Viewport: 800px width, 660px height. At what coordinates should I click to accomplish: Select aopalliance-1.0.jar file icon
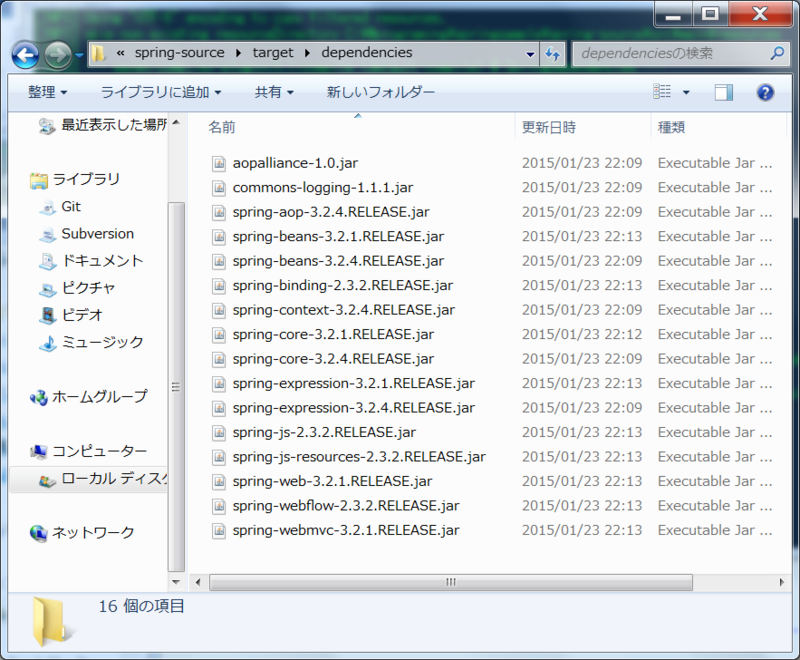pos(219,163)
